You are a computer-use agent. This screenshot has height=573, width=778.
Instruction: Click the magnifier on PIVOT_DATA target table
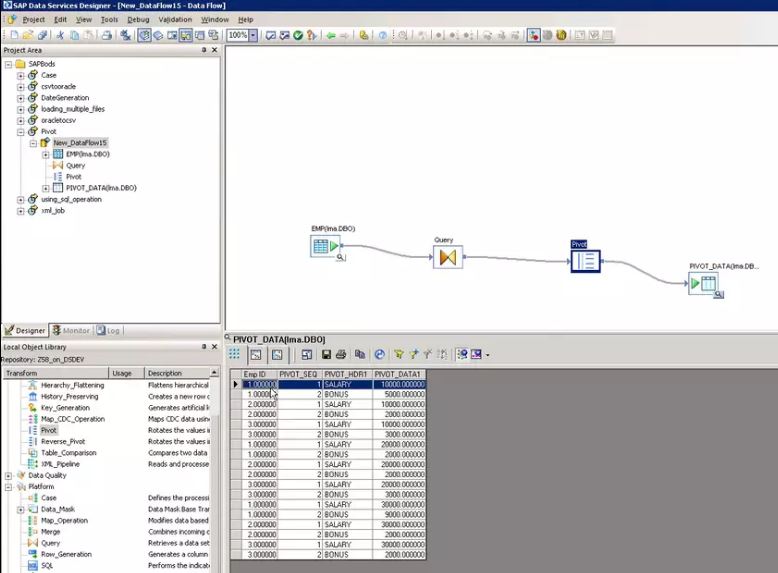point(718,295)
